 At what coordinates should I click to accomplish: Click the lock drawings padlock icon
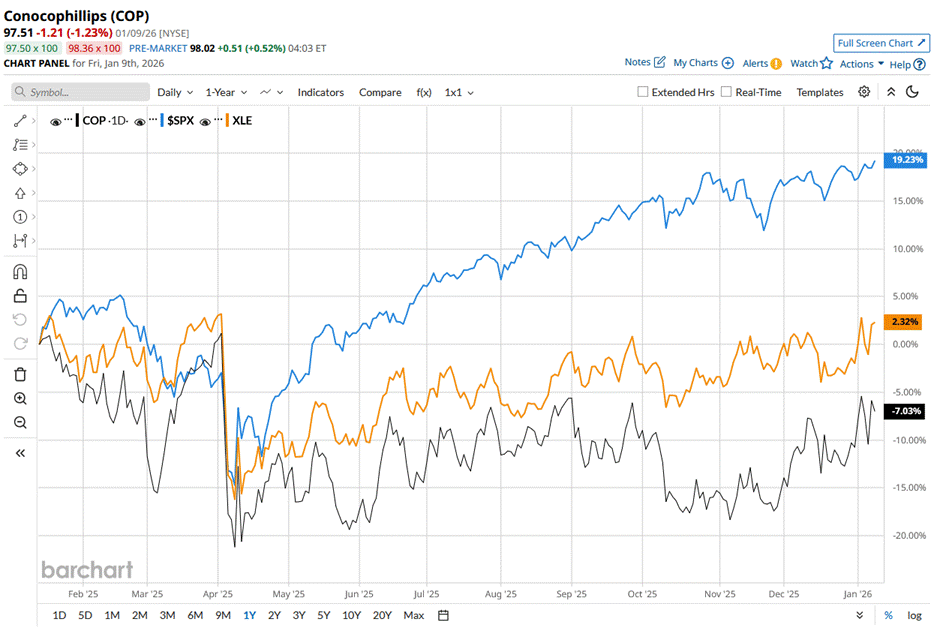[20, 295]
